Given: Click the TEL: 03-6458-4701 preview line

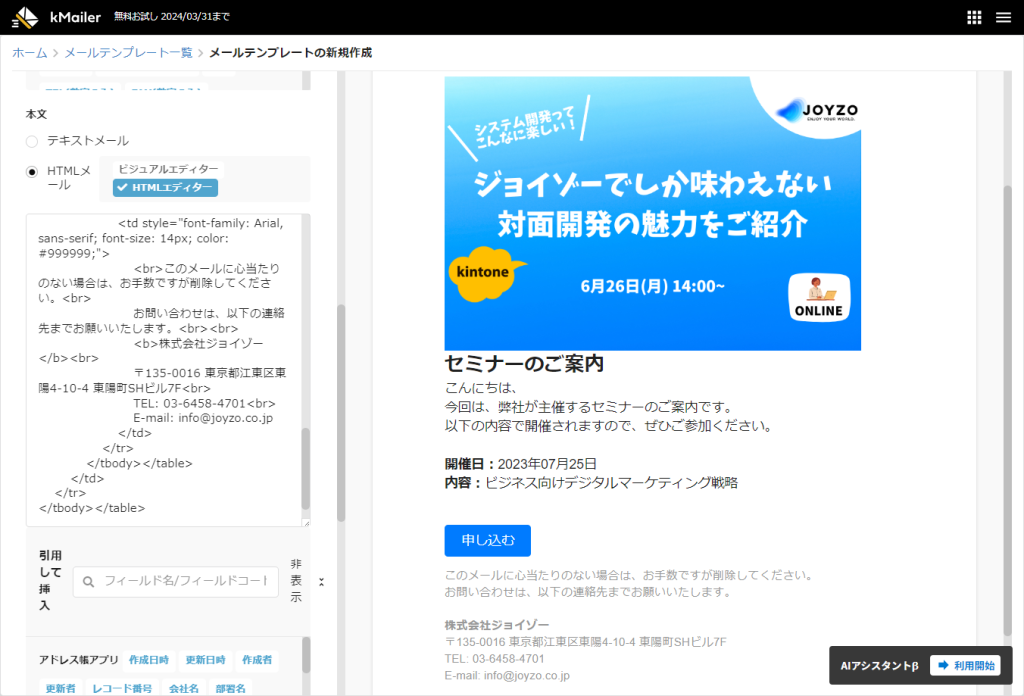Looking at the screenshot, I should 494,659.
